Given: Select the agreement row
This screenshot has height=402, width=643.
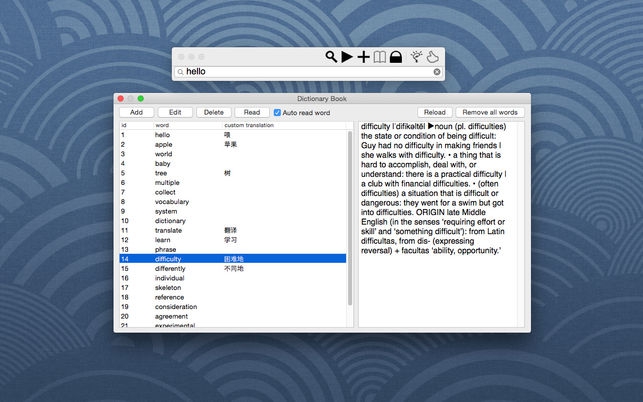Looking at the screenshot, I should (x=233, y=316).
